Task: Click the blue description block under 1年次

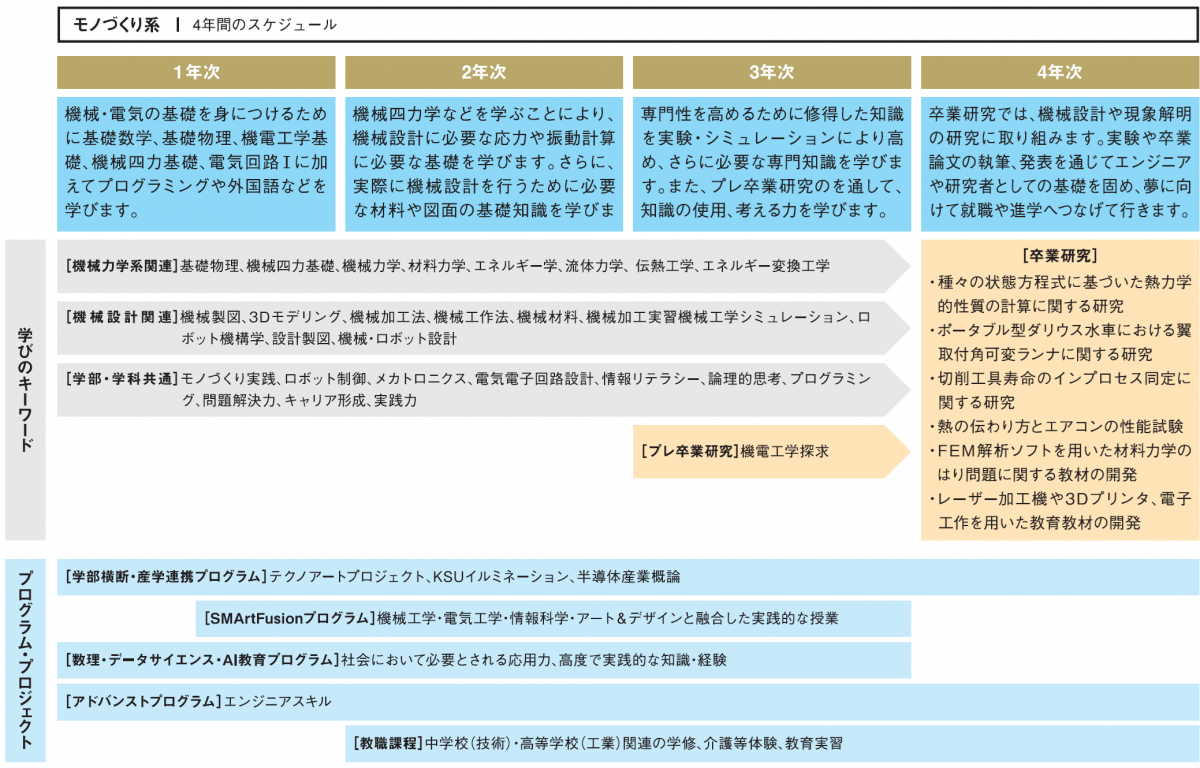Action: coord(196,164)
